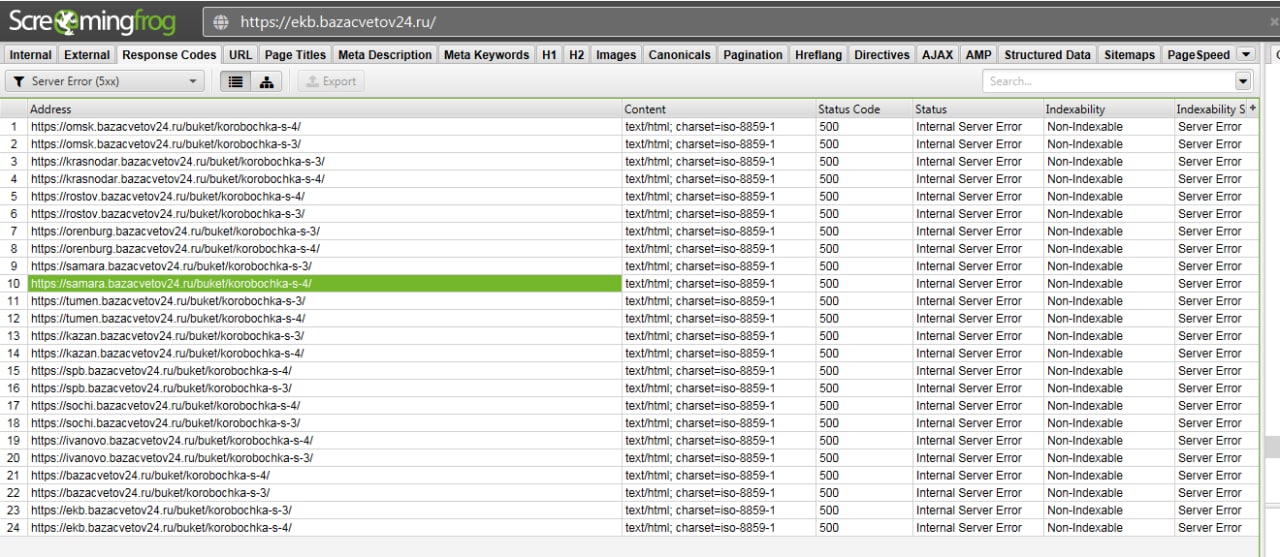Switch to the AJAX tab
Image resolution: width=1280 pixels, height=557 pixels.
click(937, 55)
